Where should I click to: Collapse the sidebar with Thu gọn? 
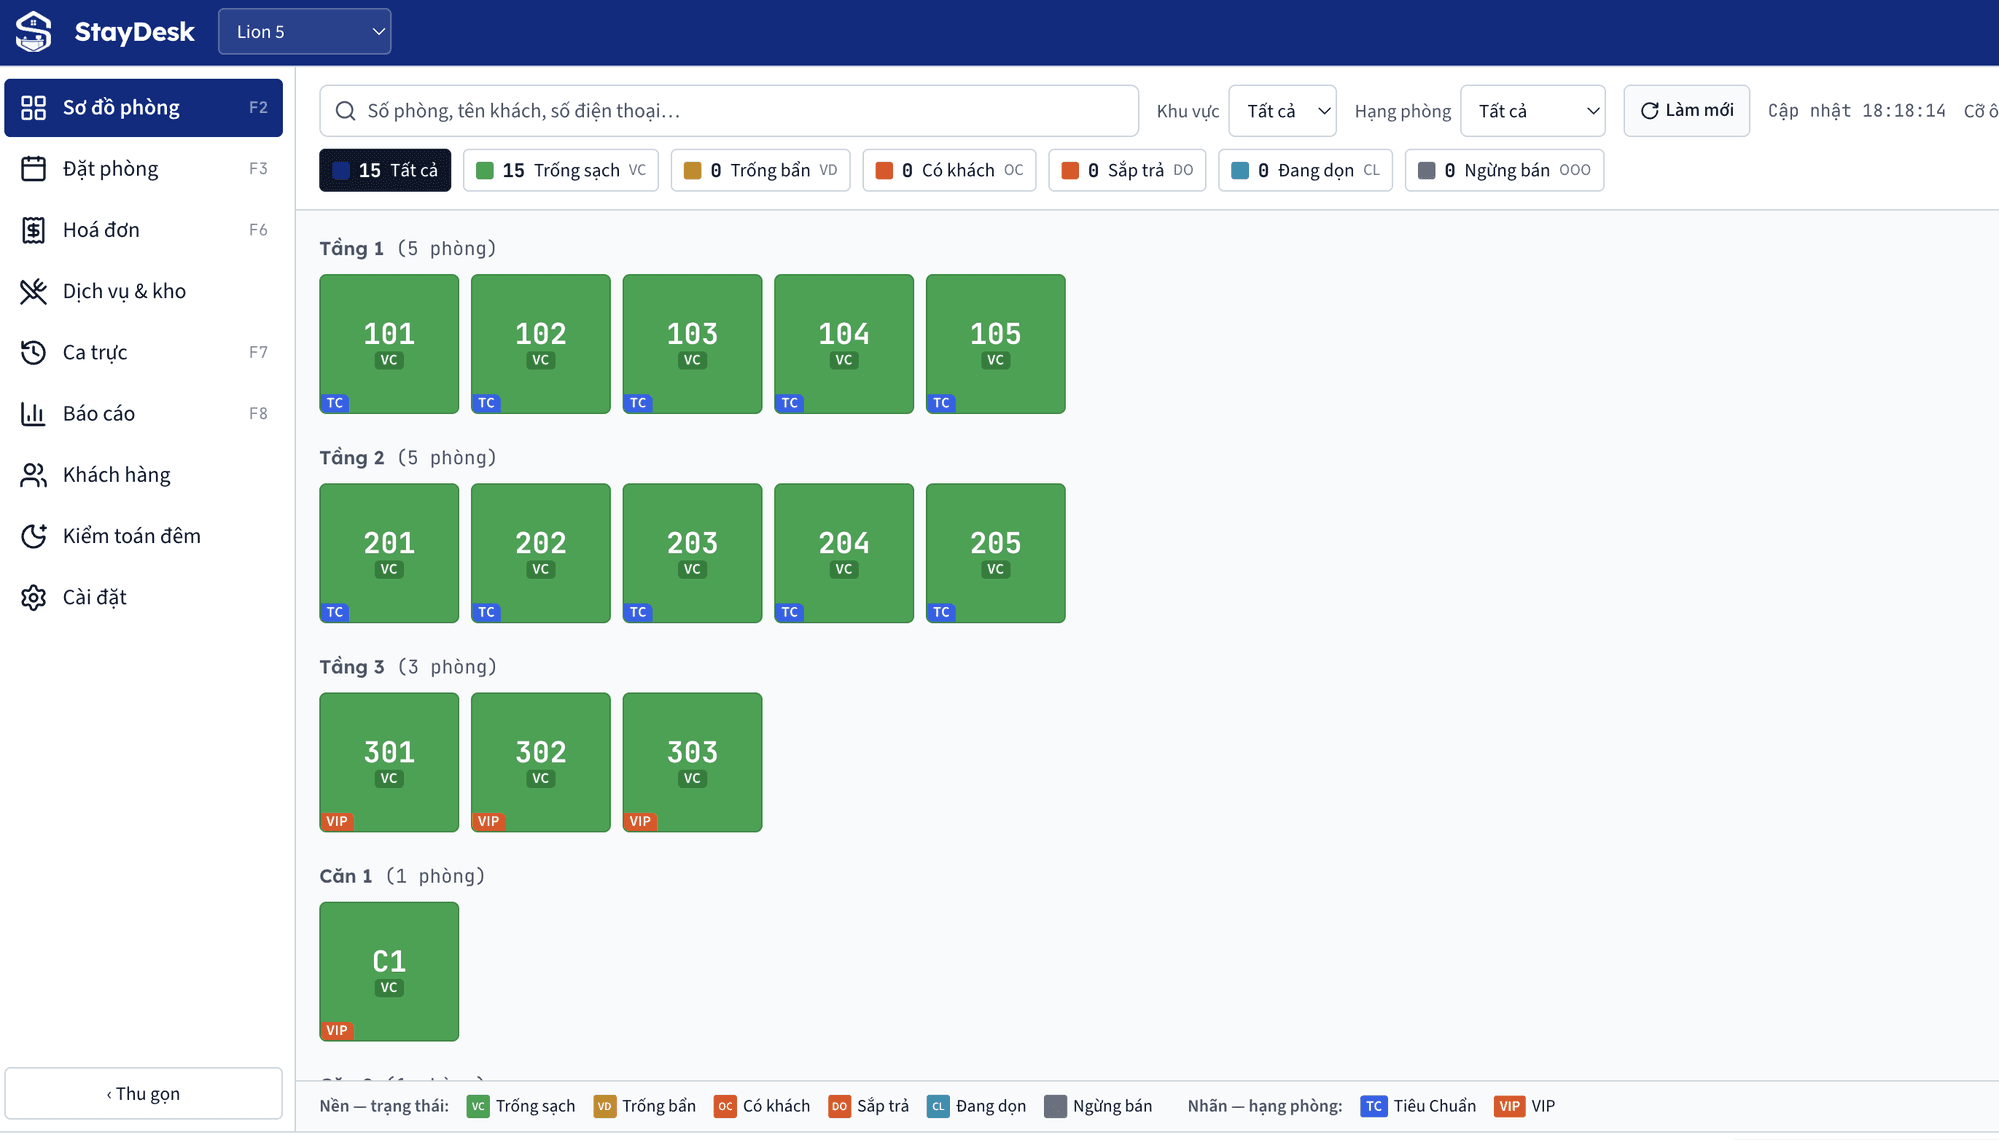tap(143, 1093)
